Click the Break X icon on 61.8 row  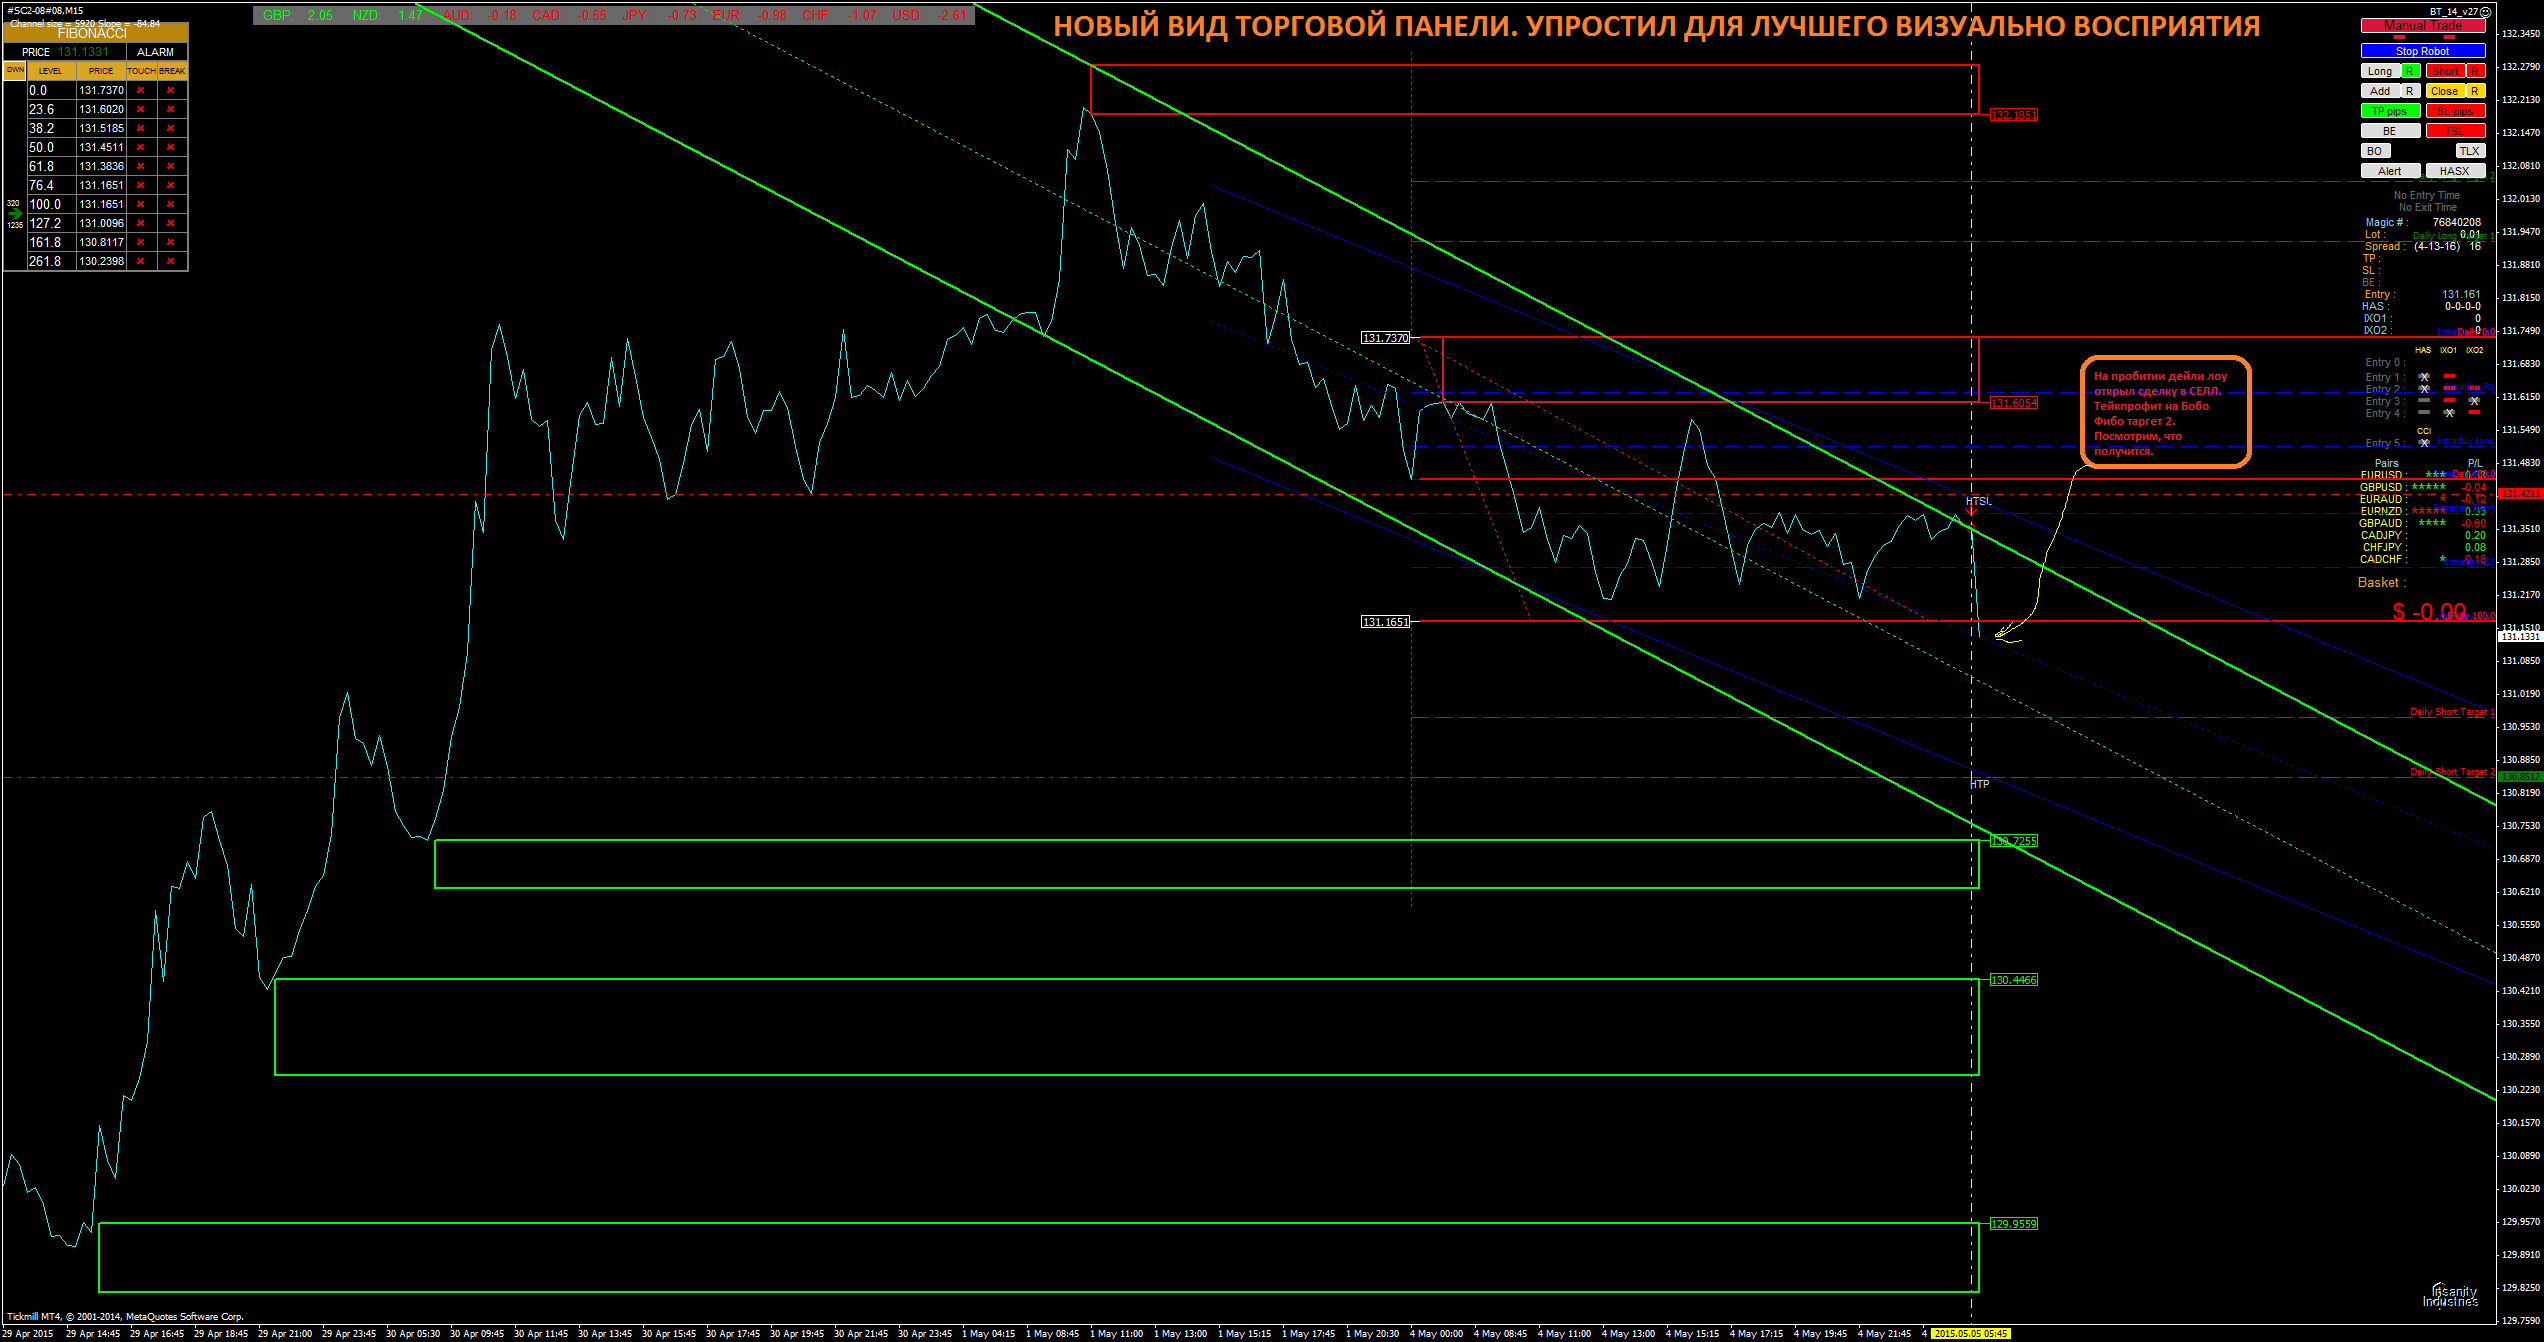tap(171, 166)
